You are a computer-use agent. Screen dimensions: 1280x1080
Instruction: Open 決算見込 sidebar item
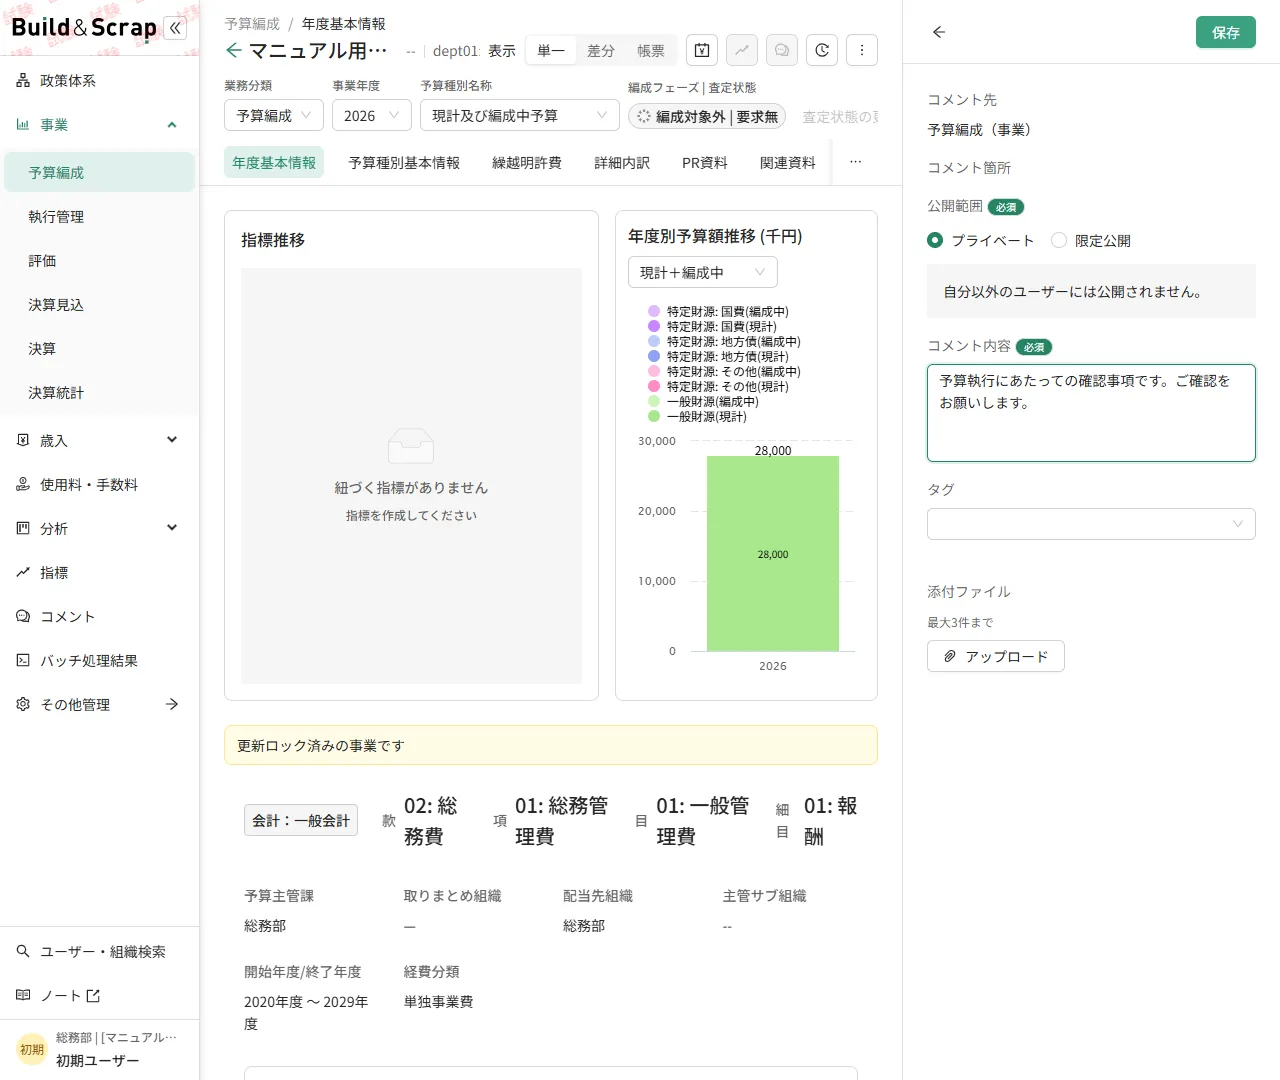99,305
